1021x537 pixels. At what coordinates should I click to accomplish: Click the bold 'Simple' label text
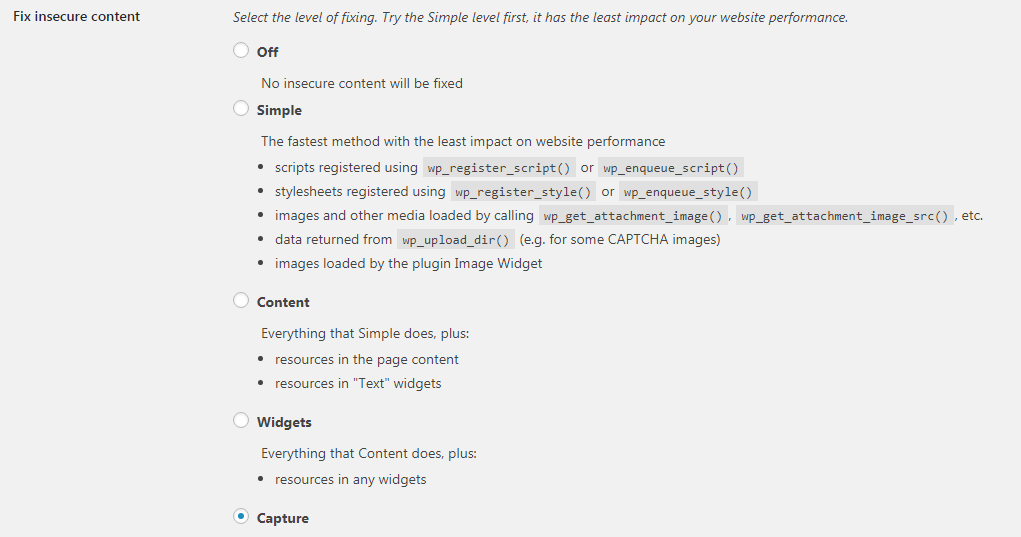pyautogui.click(x=279, y=110)
